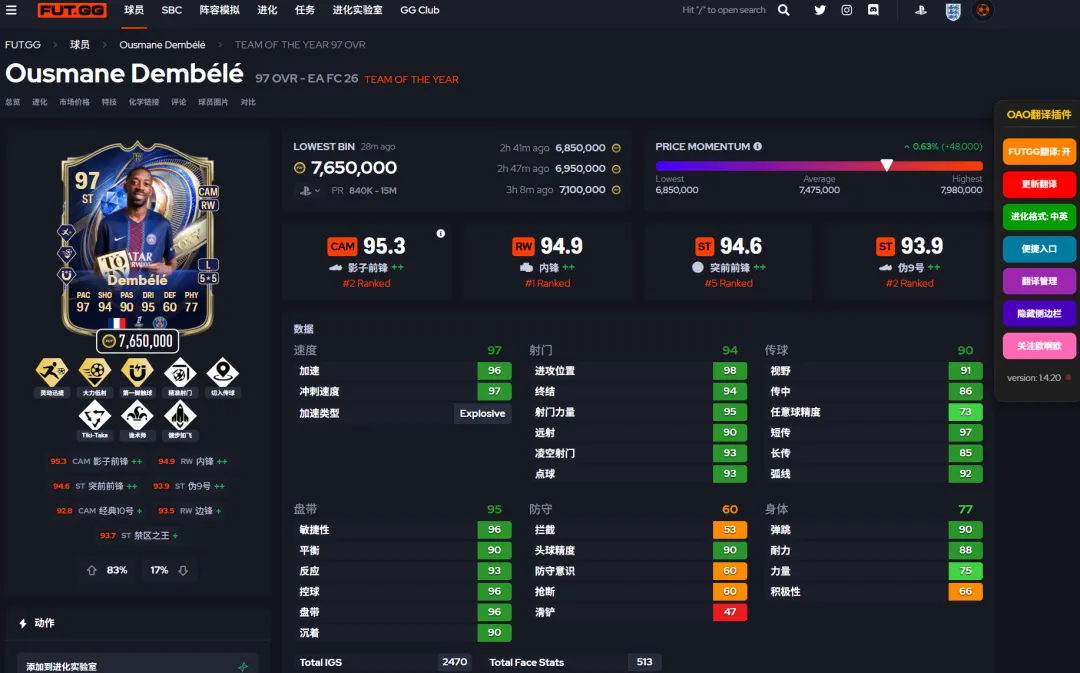Click the 93.7 ST 禁区之王 role chip

tap(138, 536)
